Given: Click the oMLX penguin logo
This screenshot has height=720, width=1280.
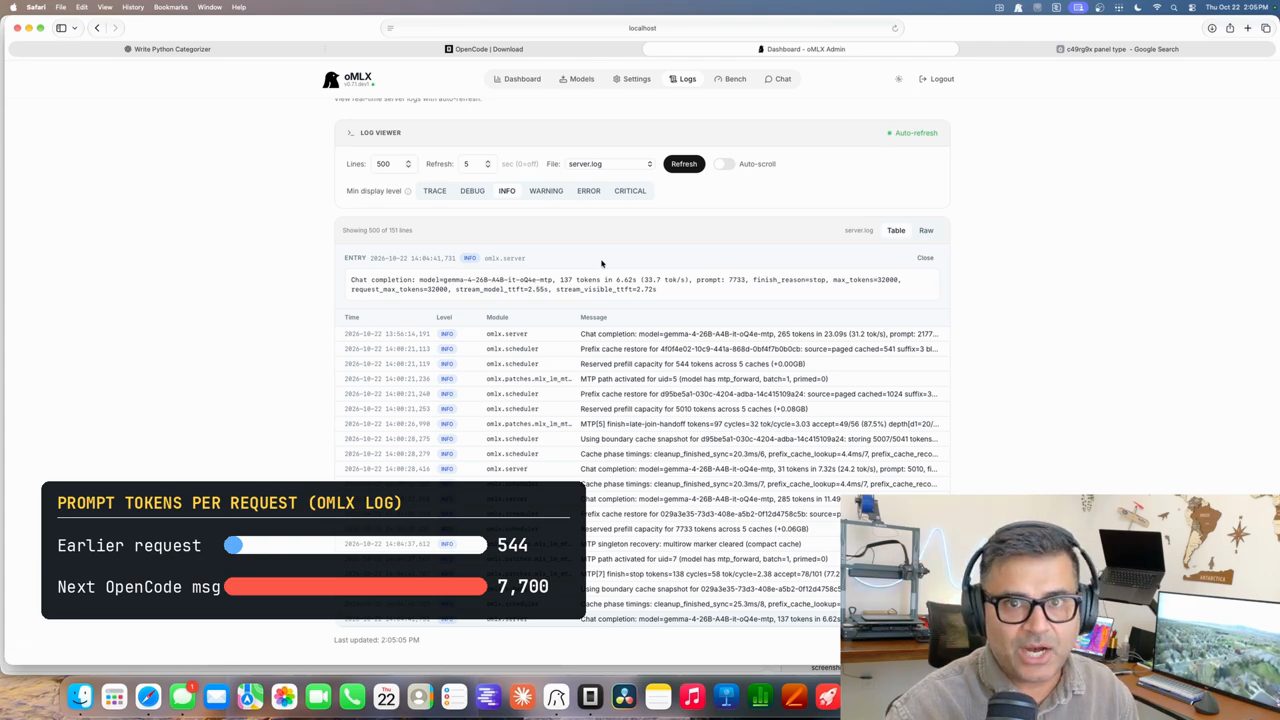Looking at the screenshot, I should point(331,79).
